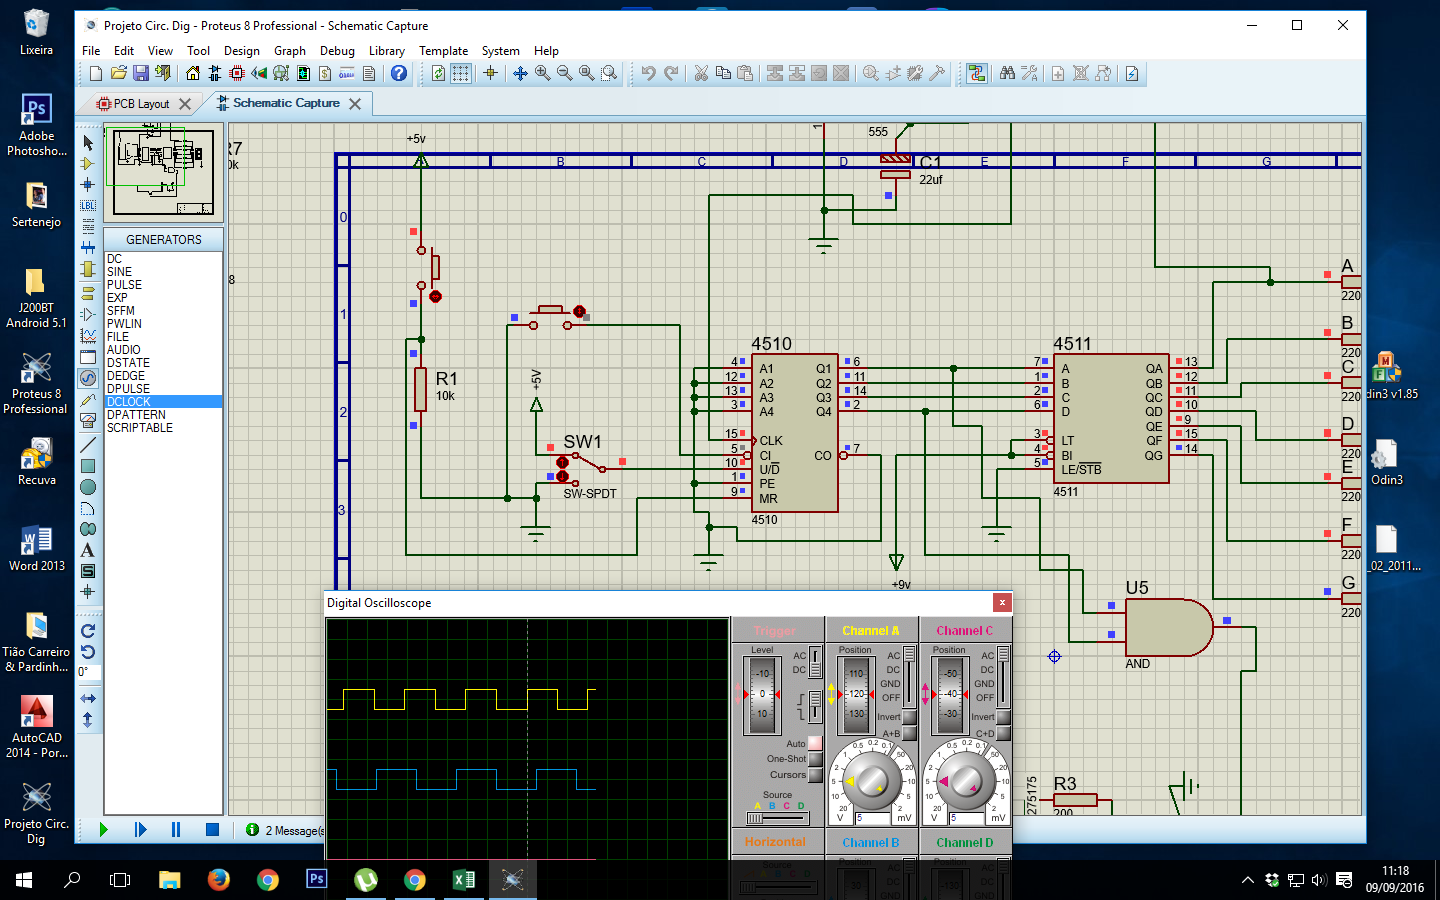Click the Rotate Clockwise icon

(88, 630)
